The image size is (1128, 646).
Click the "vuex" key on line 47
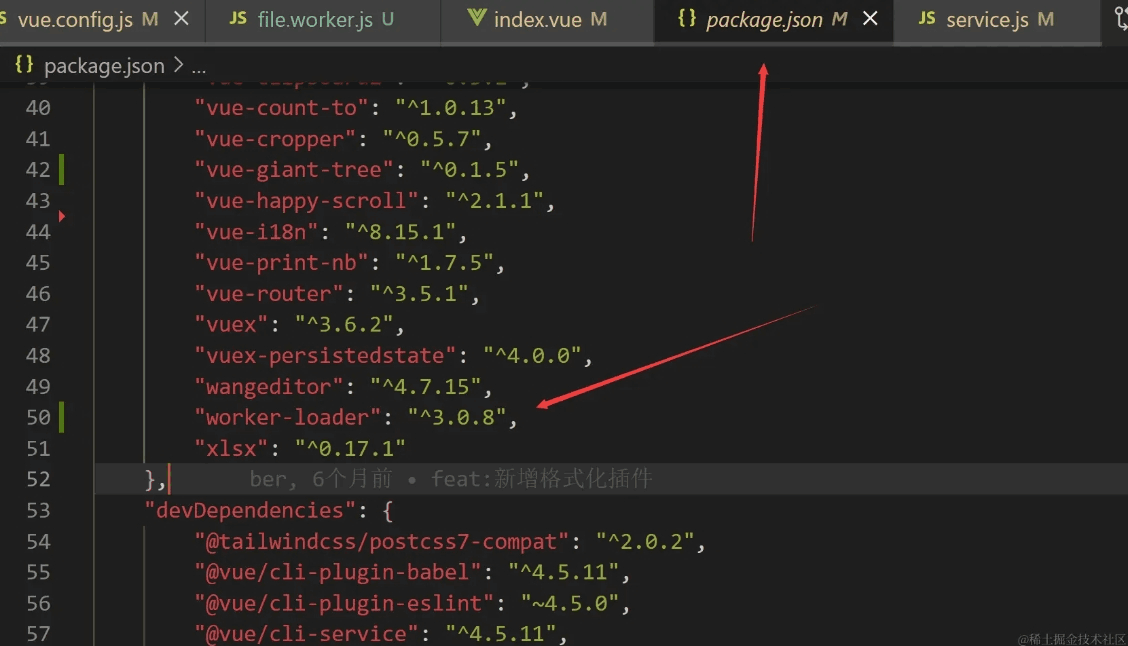(232, 324)
